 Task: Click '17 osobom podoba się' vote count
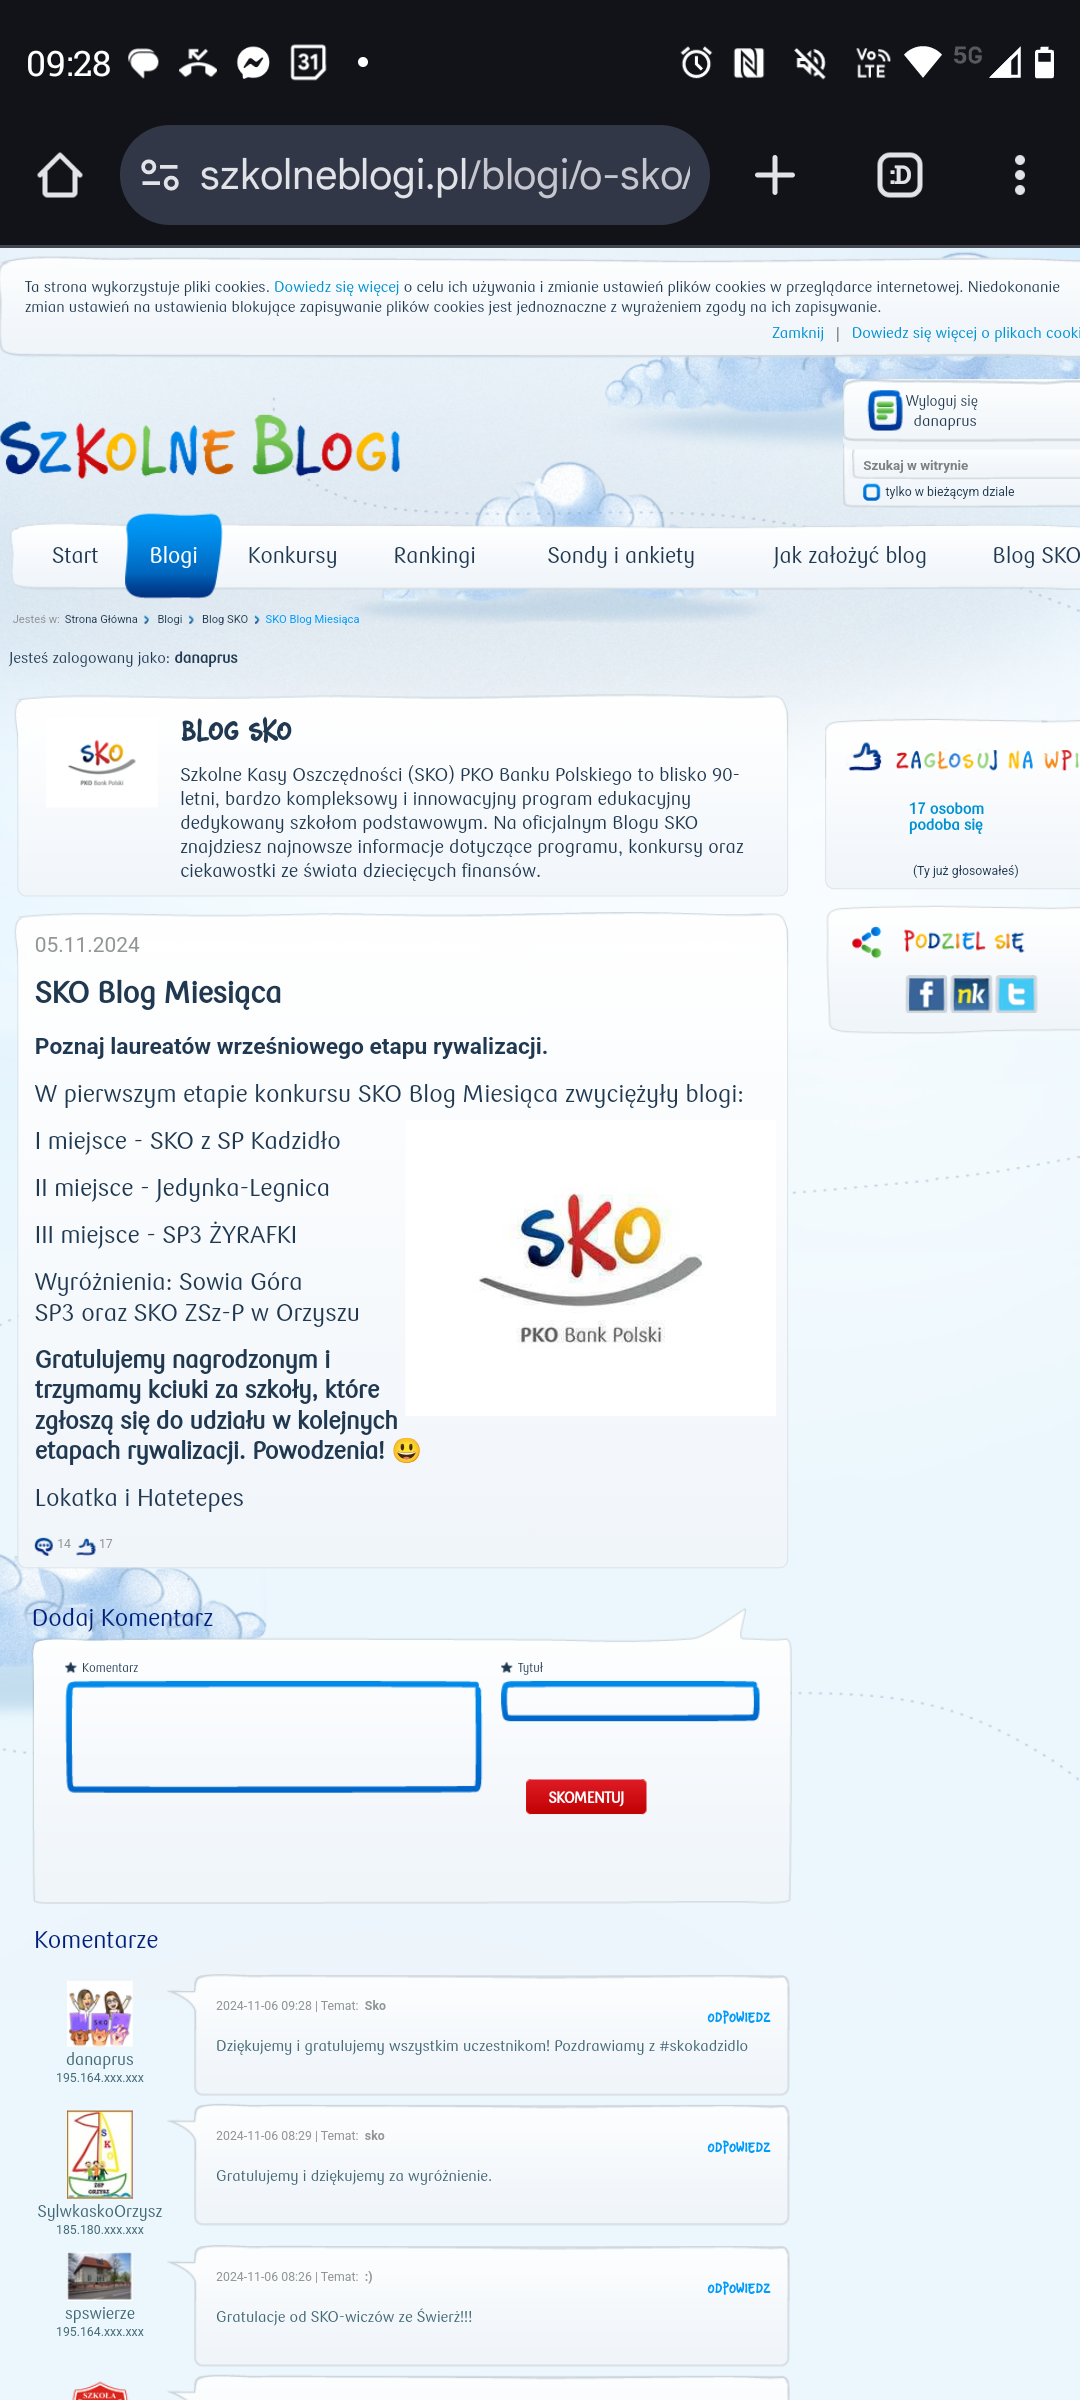pos(946,817)
